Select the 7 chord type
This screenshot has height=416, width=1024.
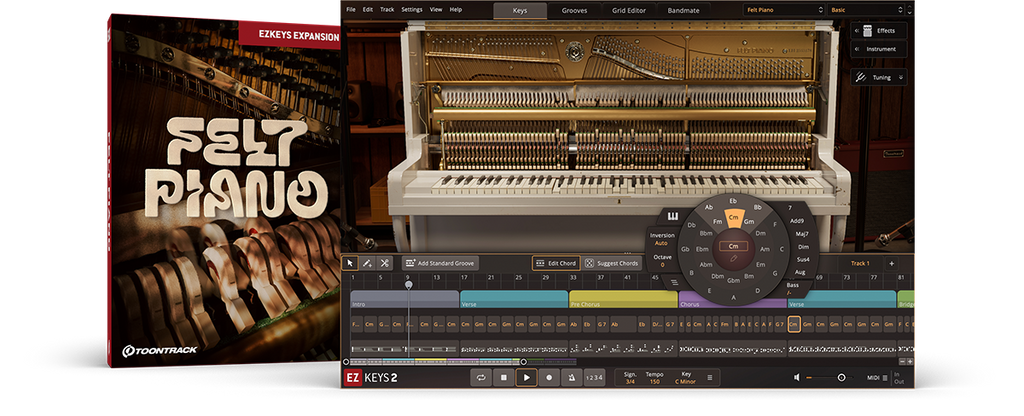point(790,208)
